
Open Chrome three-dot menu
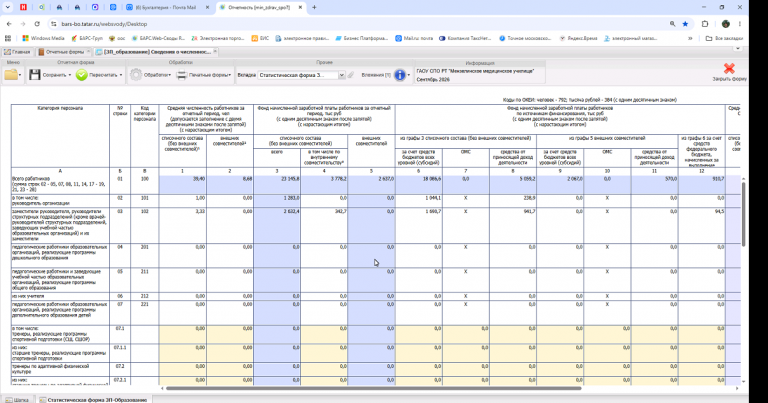740,24
